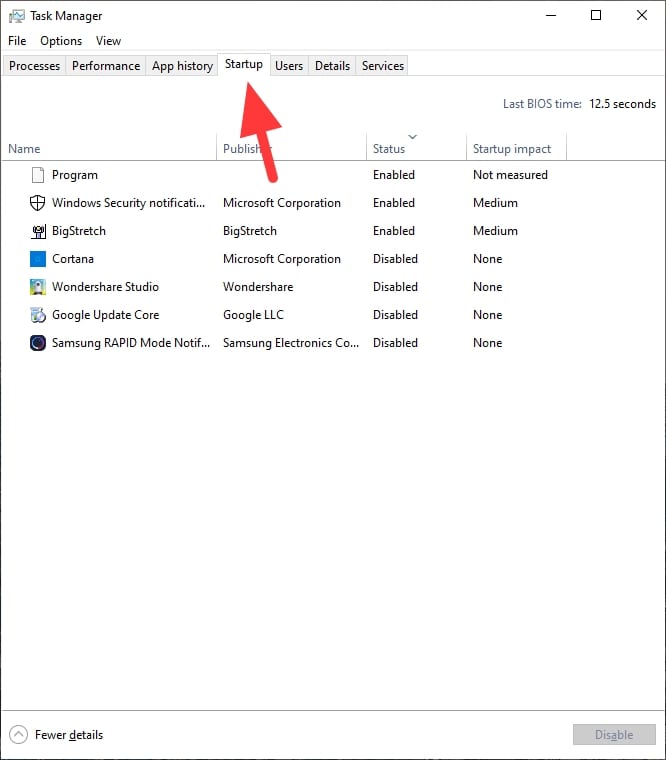Select the Cortana startup entry
The width and height of the screenshot is (666, 760).
73,259
